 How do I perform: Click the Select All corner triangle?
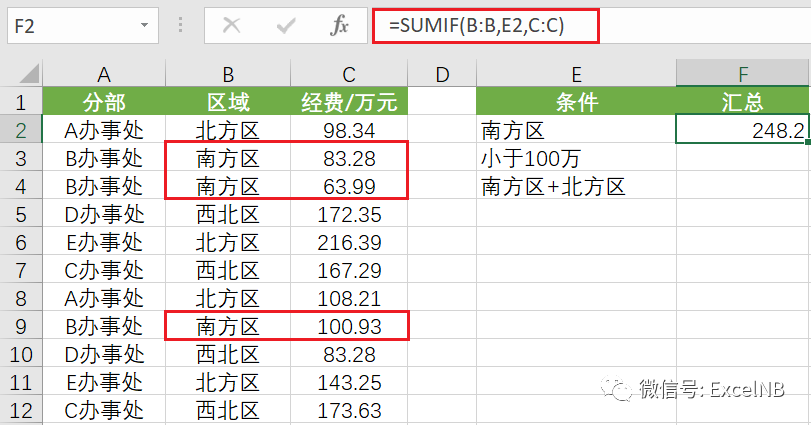click(29, 74)
